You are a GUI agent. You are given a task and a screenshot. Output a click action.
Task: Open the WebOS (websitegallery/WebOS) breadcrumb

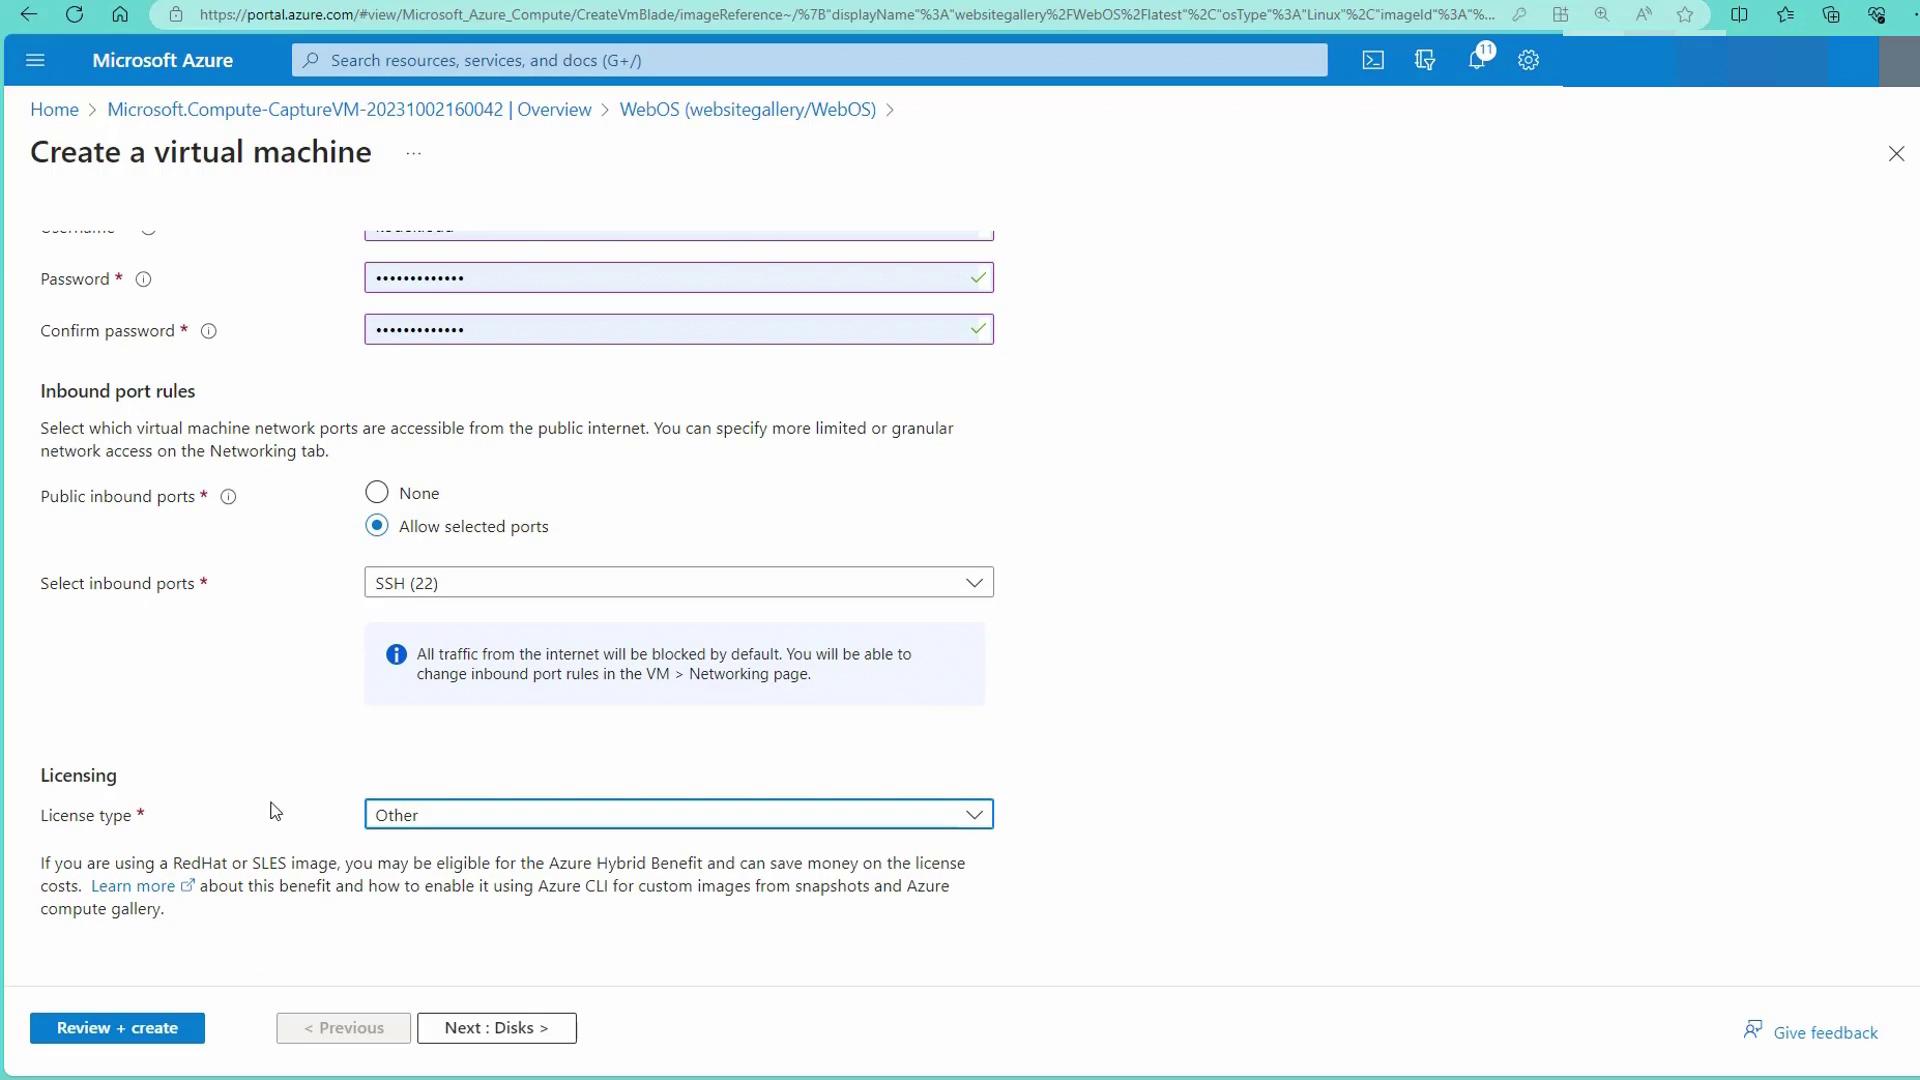(747, 110)
